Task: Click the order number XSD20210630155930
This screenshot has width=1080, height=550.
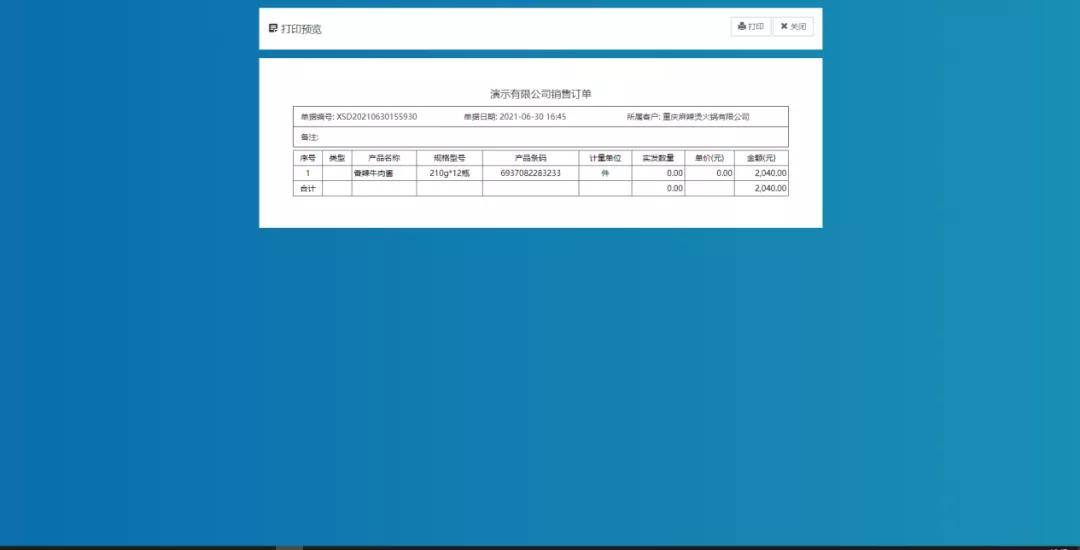Action: [376, 117]
